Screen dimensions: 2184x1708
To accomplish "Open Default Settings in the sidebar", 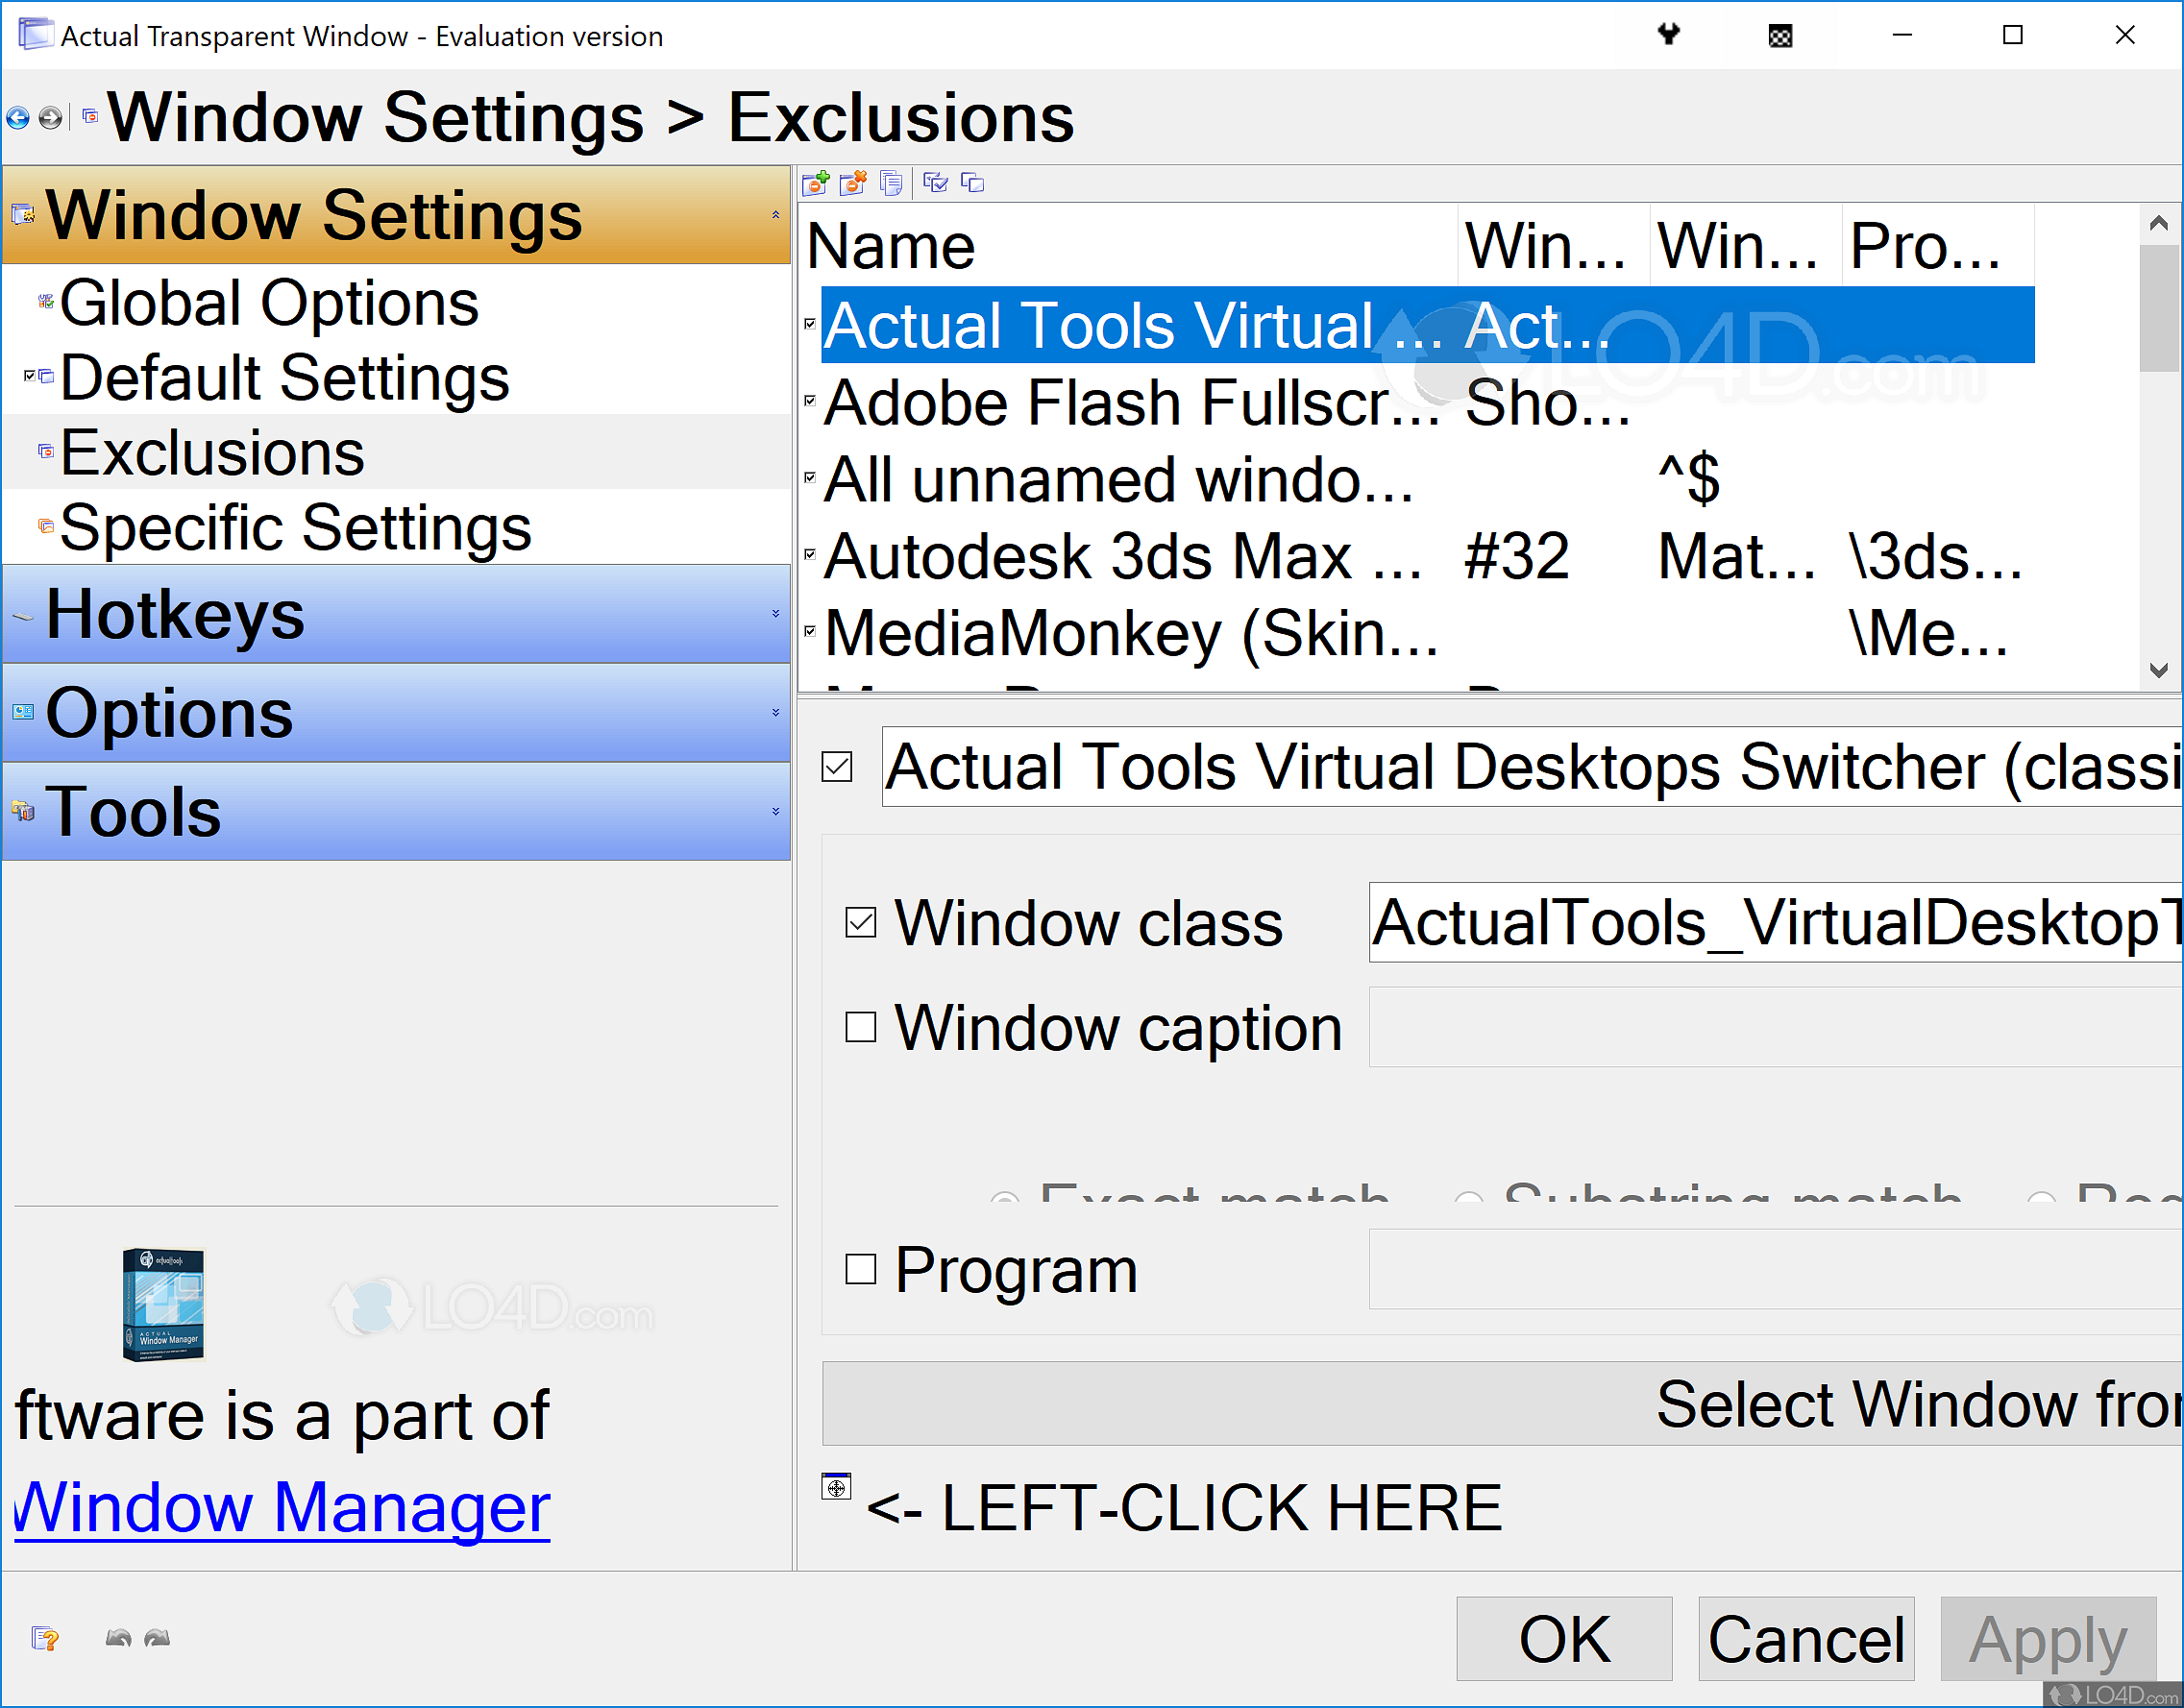I will coord(285,377).
